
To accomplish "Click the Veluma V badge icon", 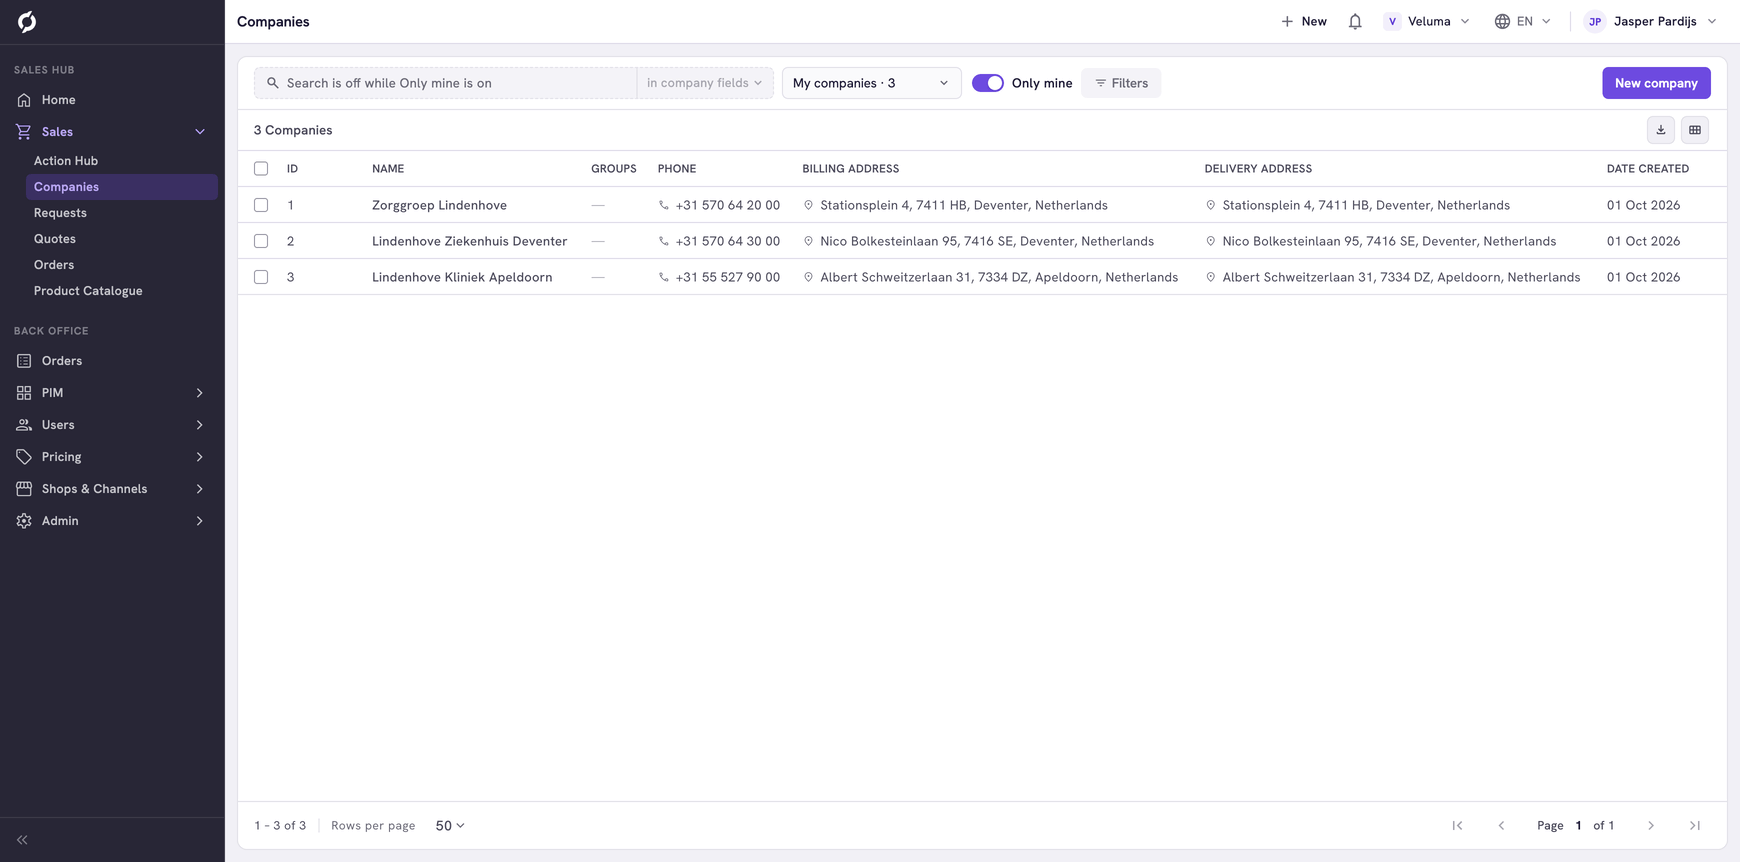I will pos(1392,21).
